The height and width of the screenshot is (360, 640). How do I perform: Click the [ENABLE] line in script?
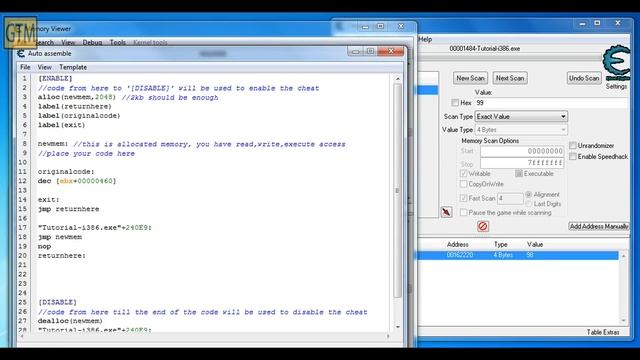[55, 78]
